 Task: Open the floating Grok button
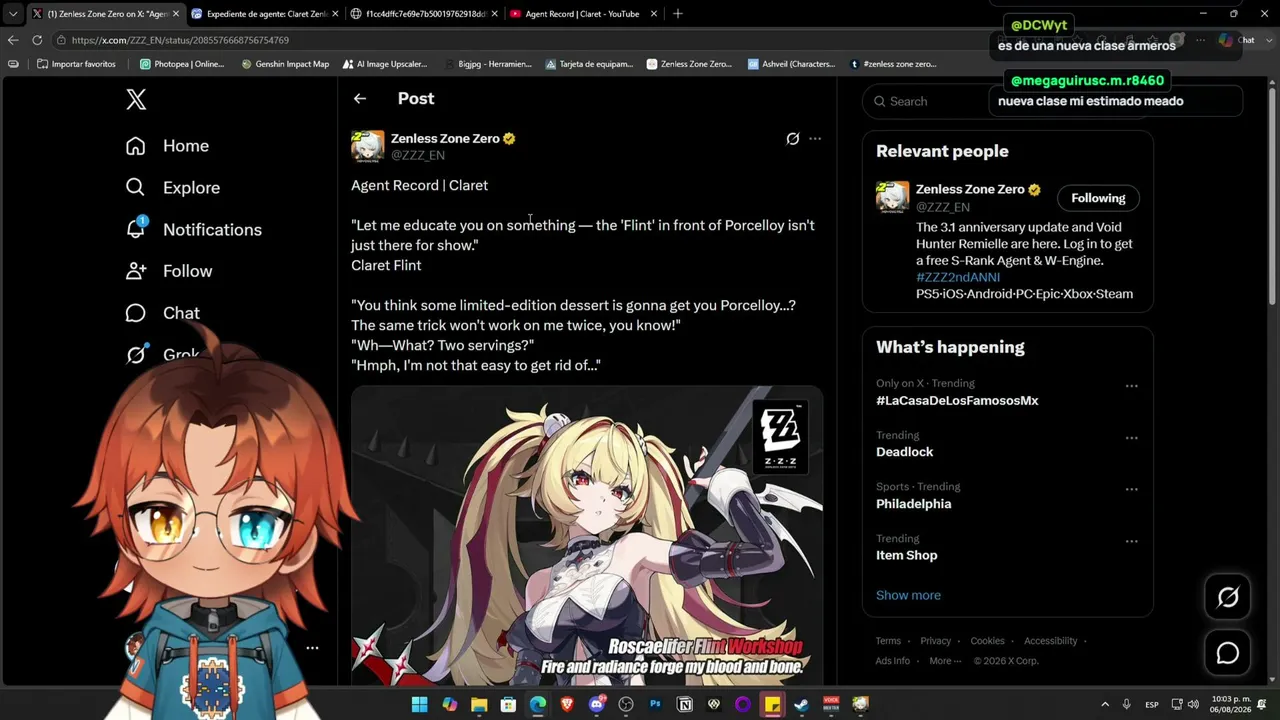(1228, 597)
